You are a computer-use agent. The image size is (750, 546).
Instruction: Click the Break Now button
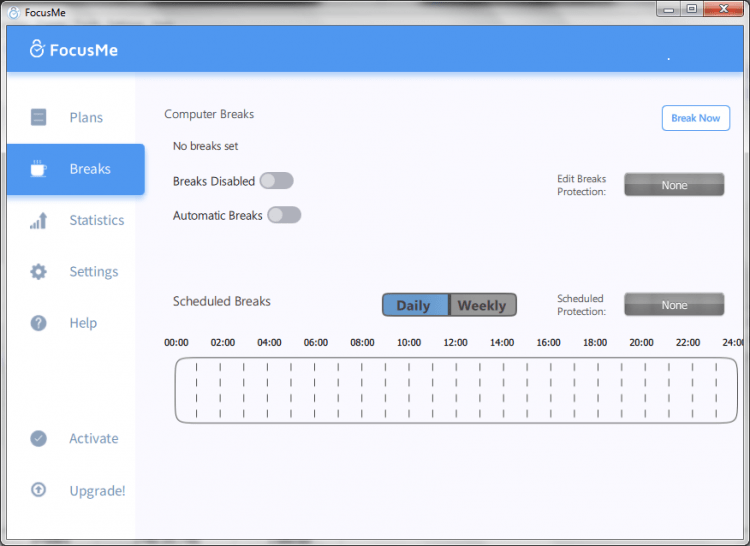tap(695, 118)
